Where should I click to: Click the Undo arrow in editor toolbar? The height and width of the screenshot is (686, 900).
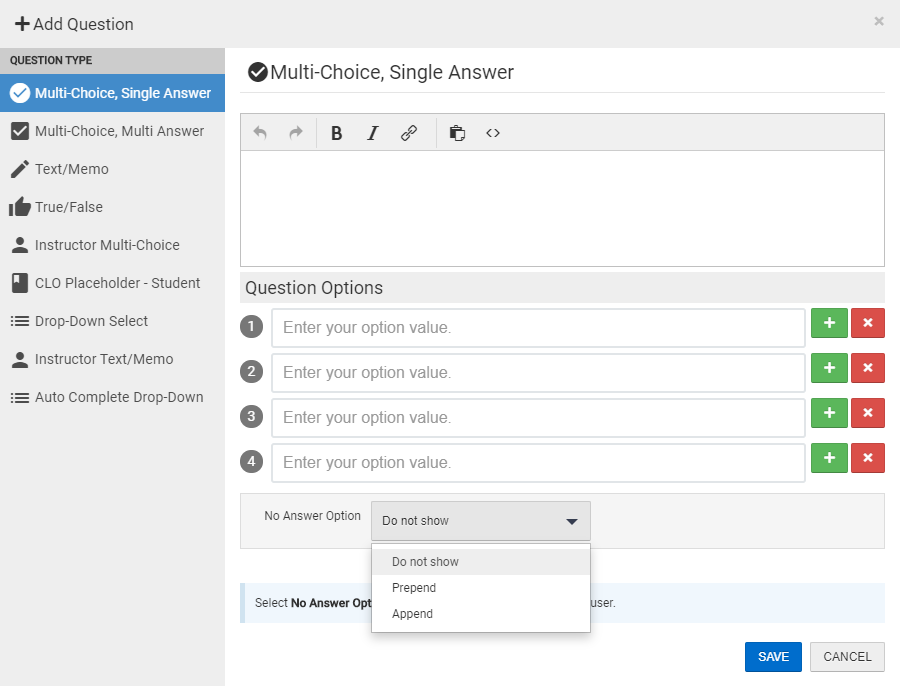point(260,133)
